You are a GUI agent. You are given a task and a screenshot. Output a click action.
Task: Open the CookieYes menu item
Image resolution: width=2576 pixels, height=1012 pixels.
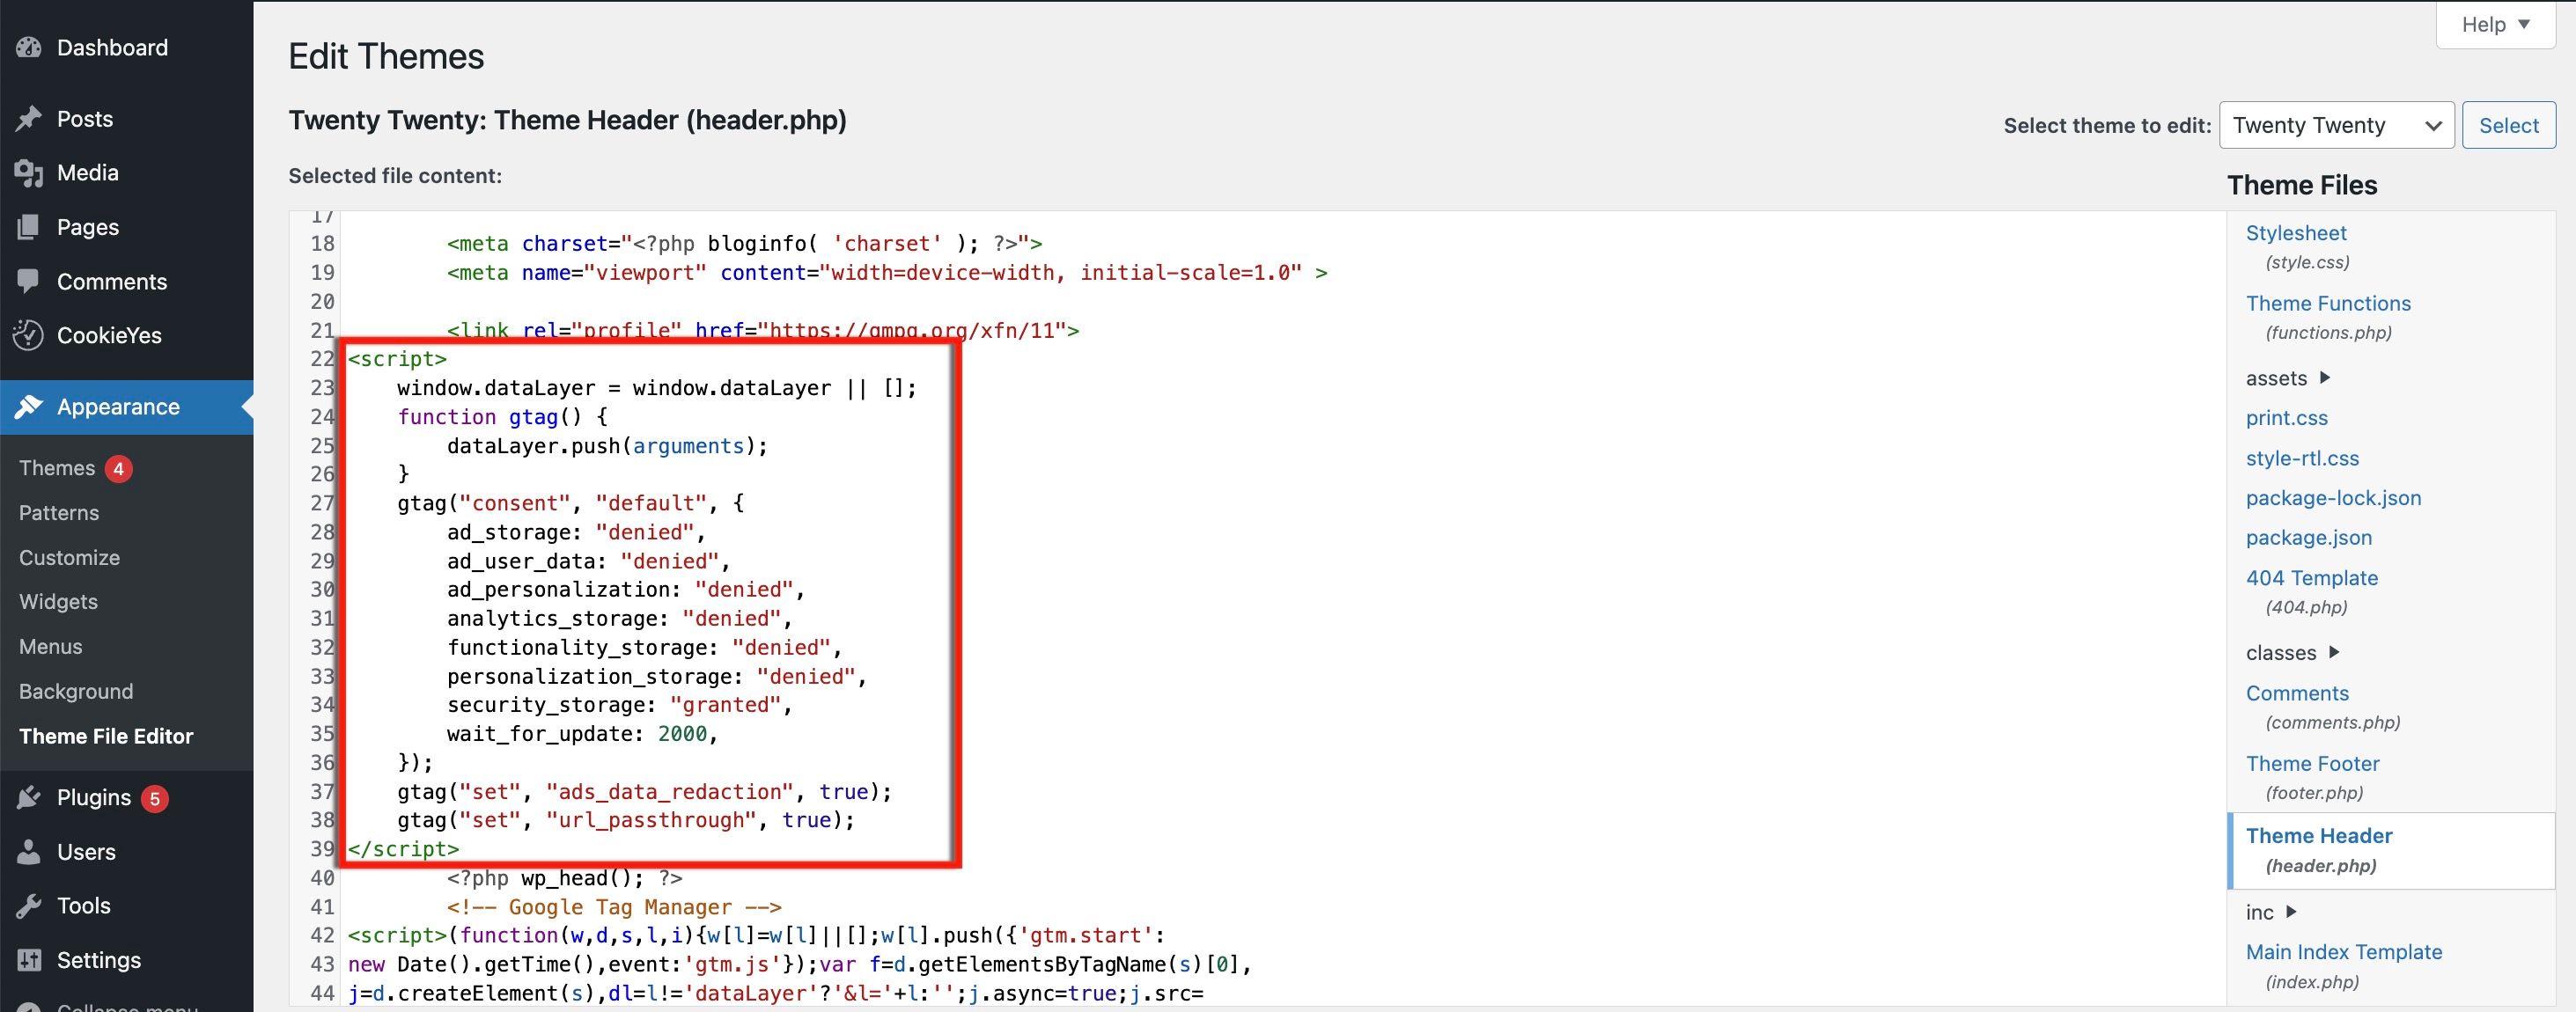tap(109, 335)
